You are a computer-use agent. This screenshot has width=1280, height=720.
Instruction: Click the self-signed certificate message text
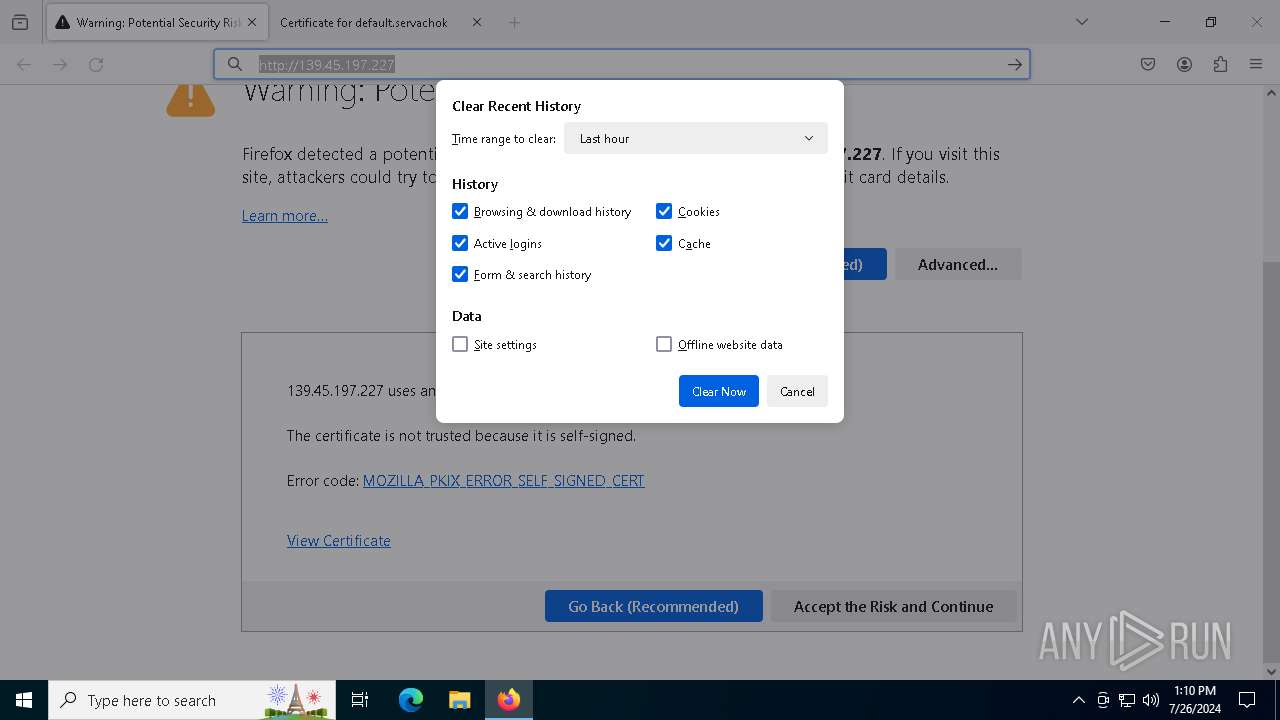tap(461, 436)
